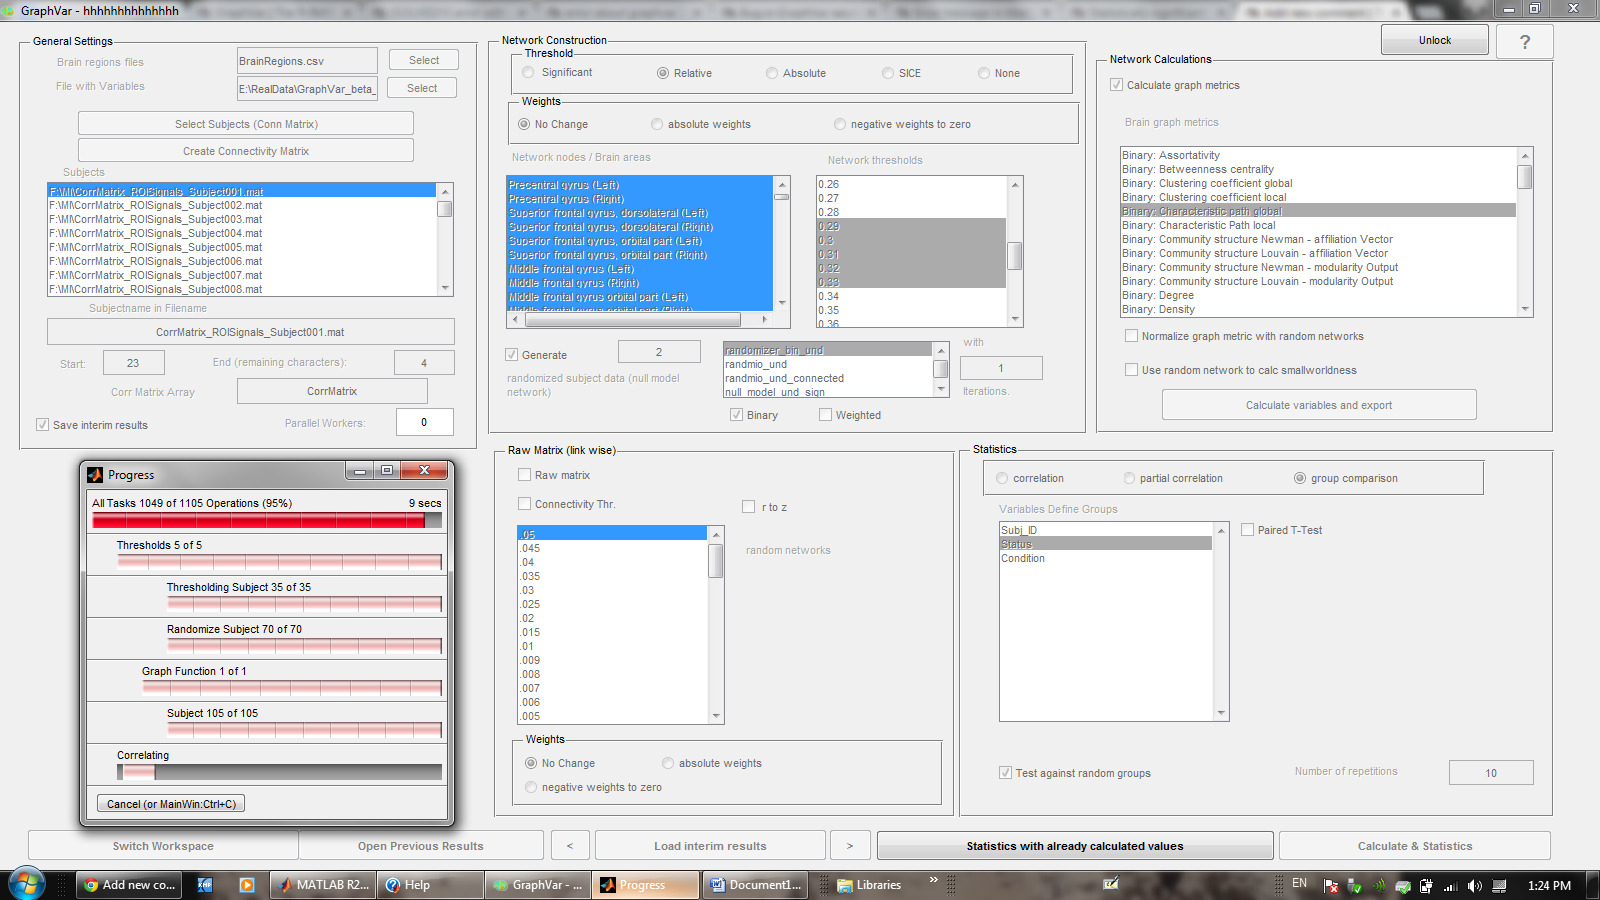The width and height of the screenshot is (1600, 900).
Task: Enable the Weighted checkbox
Action: point(825,415)
